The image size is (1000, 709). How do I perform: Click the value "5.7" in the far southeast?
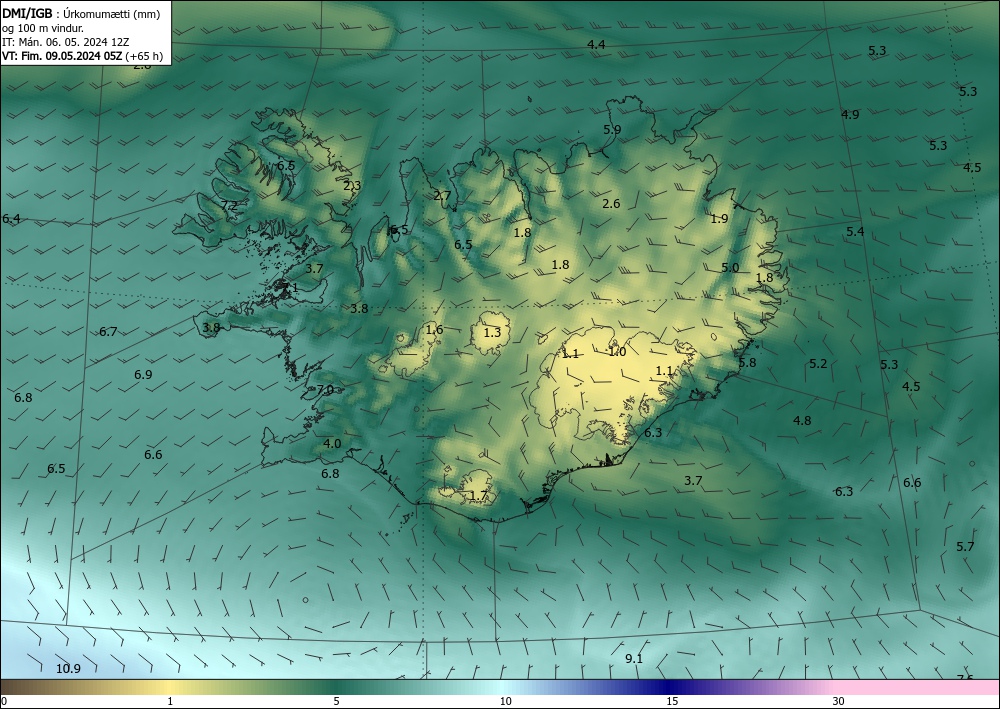click(965, 546)
